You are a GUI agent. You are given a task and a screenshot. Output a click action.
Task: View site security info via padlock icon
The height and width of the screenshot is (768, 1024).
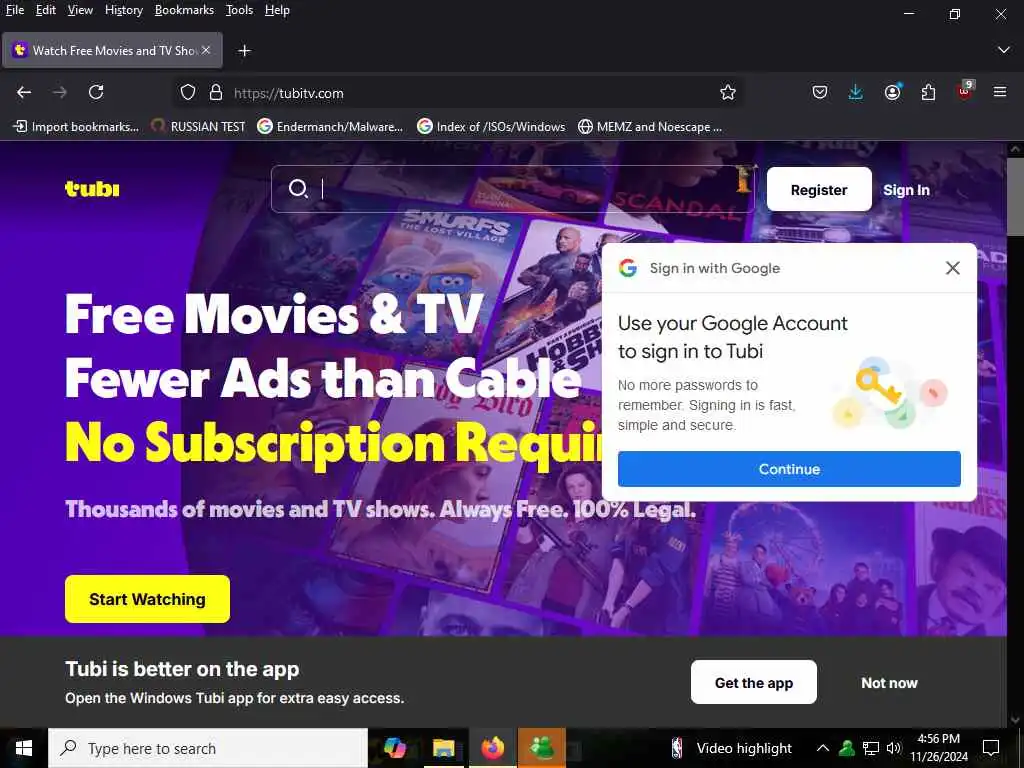click(216, 93)
